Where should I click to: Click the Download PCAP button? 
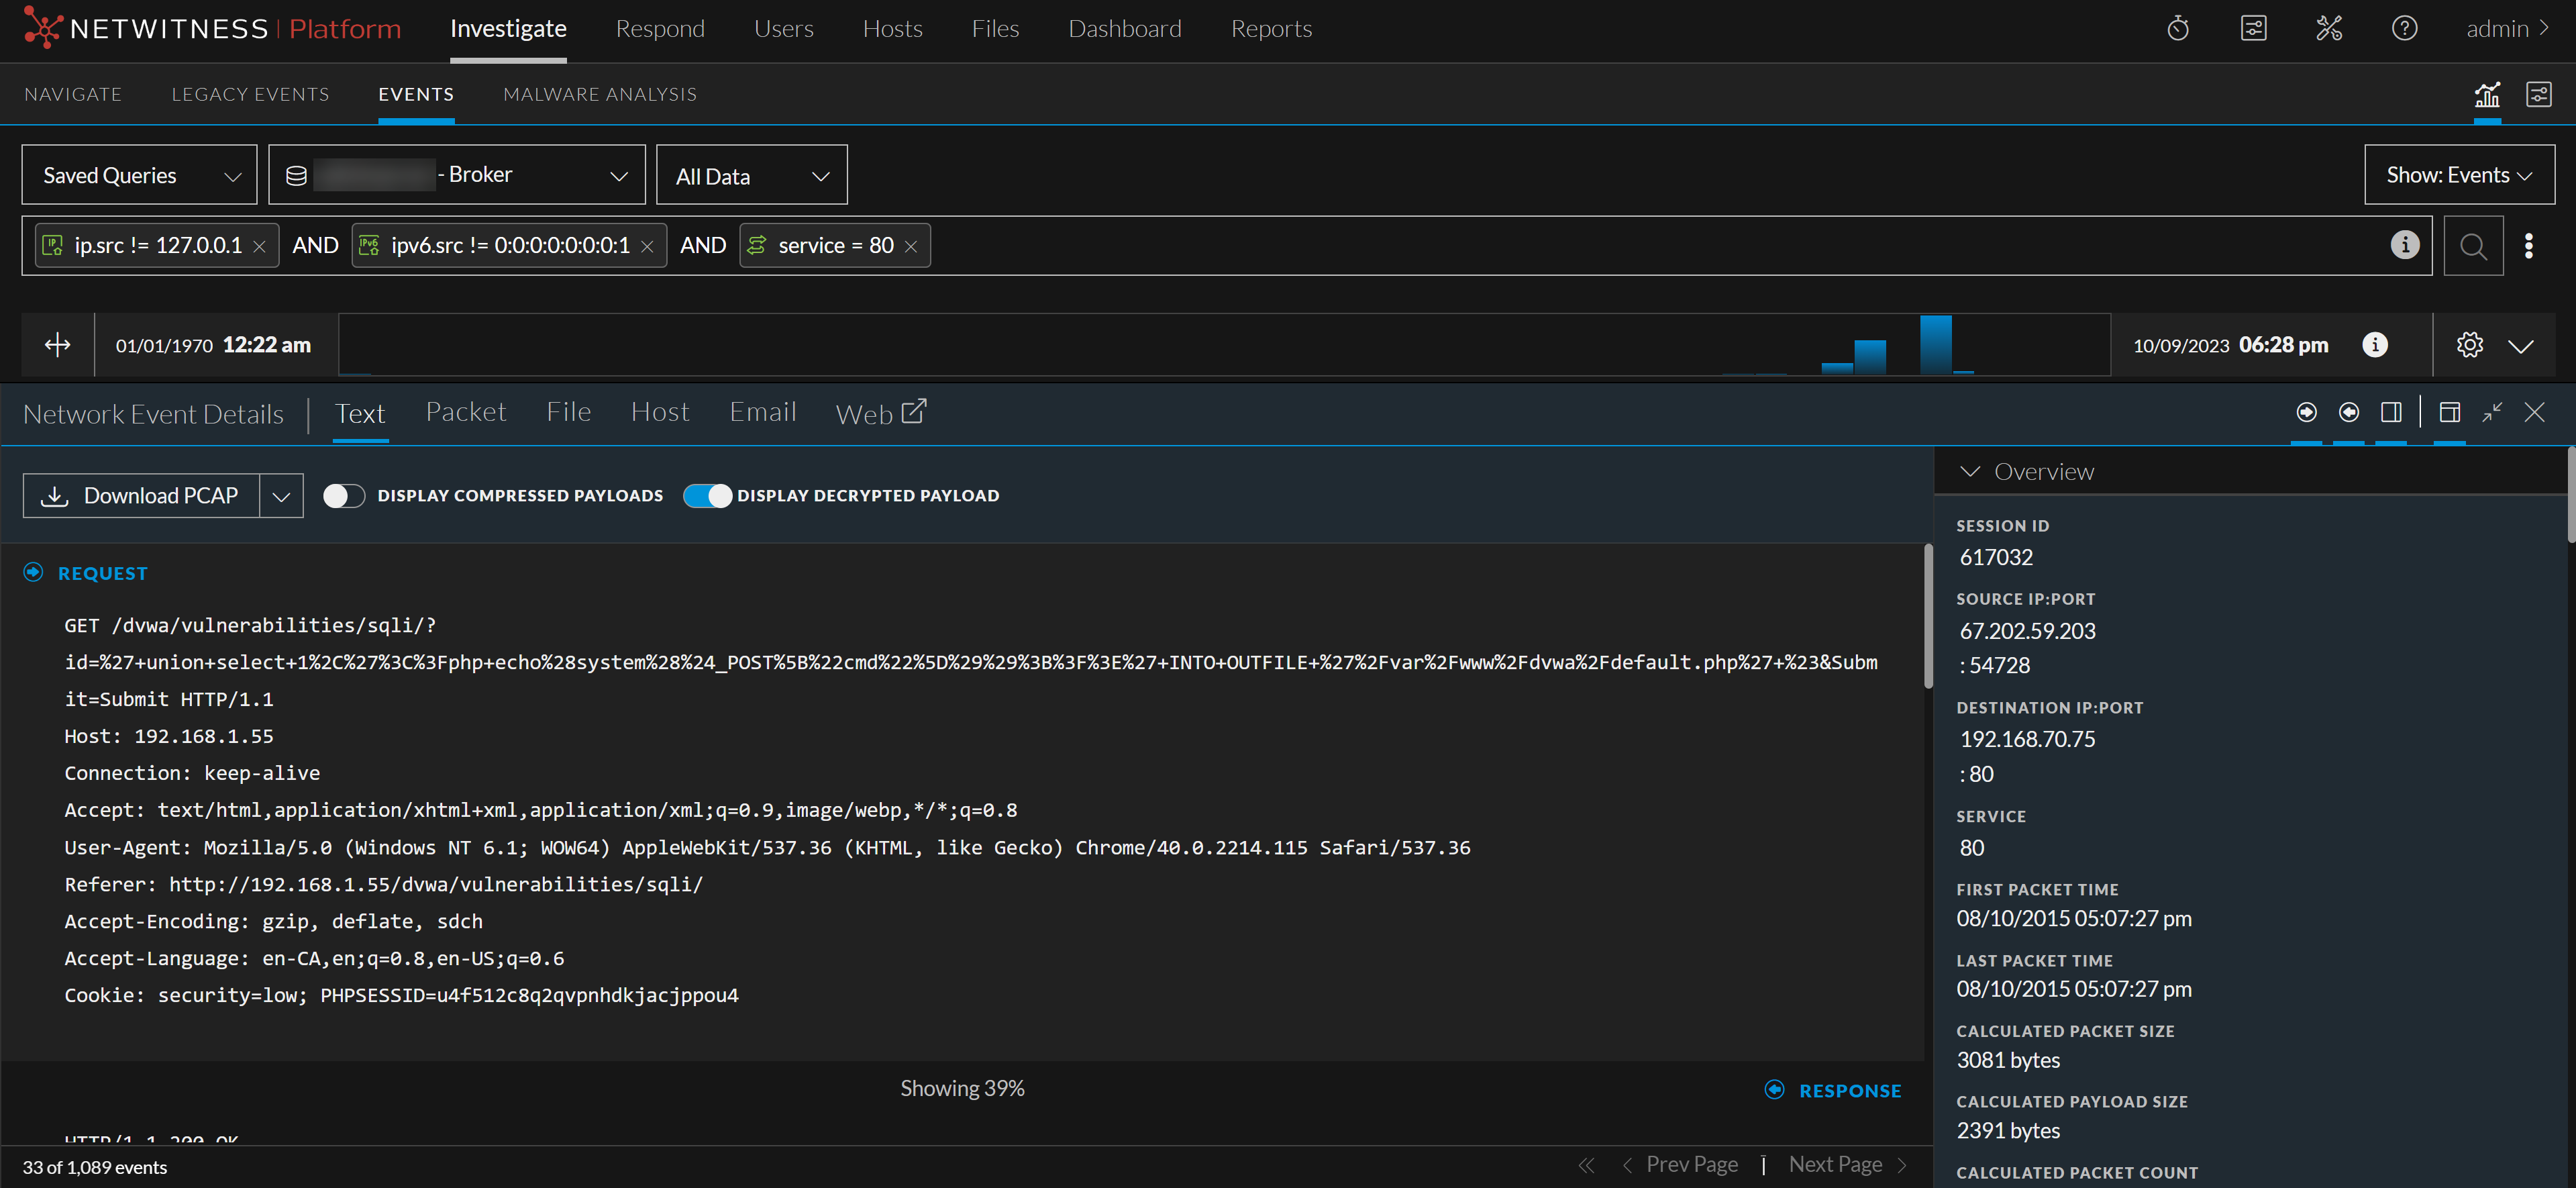tap(141, 496)
